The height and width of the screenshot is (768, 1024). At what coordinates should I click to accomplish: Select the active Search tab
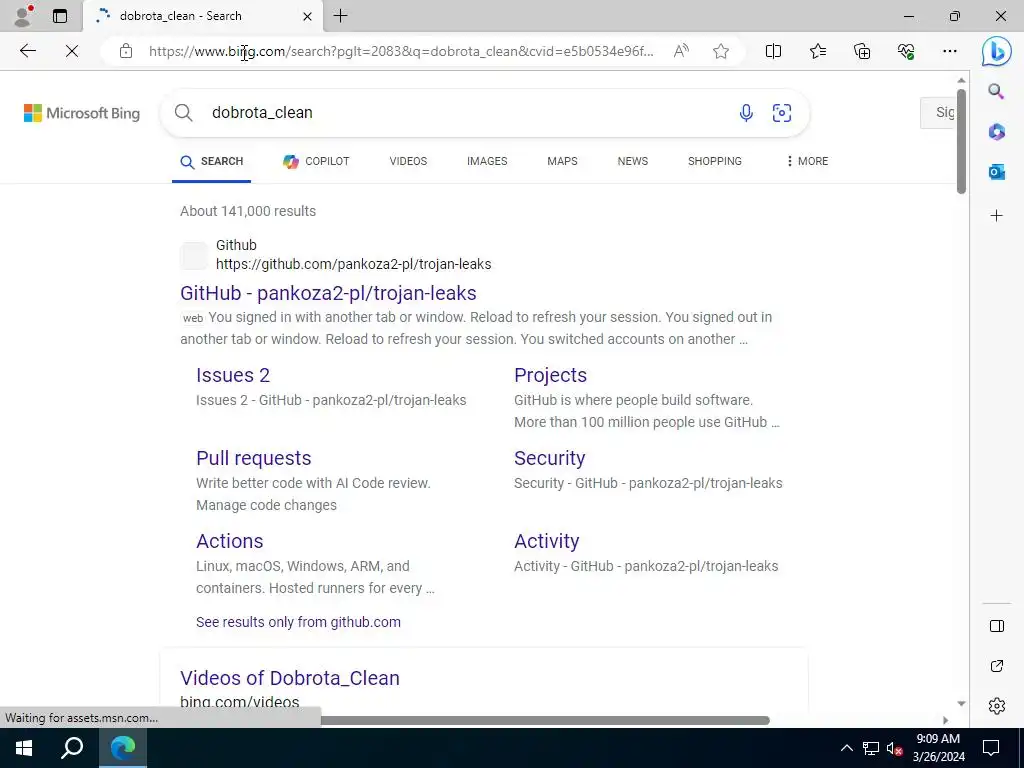[212, 161]
